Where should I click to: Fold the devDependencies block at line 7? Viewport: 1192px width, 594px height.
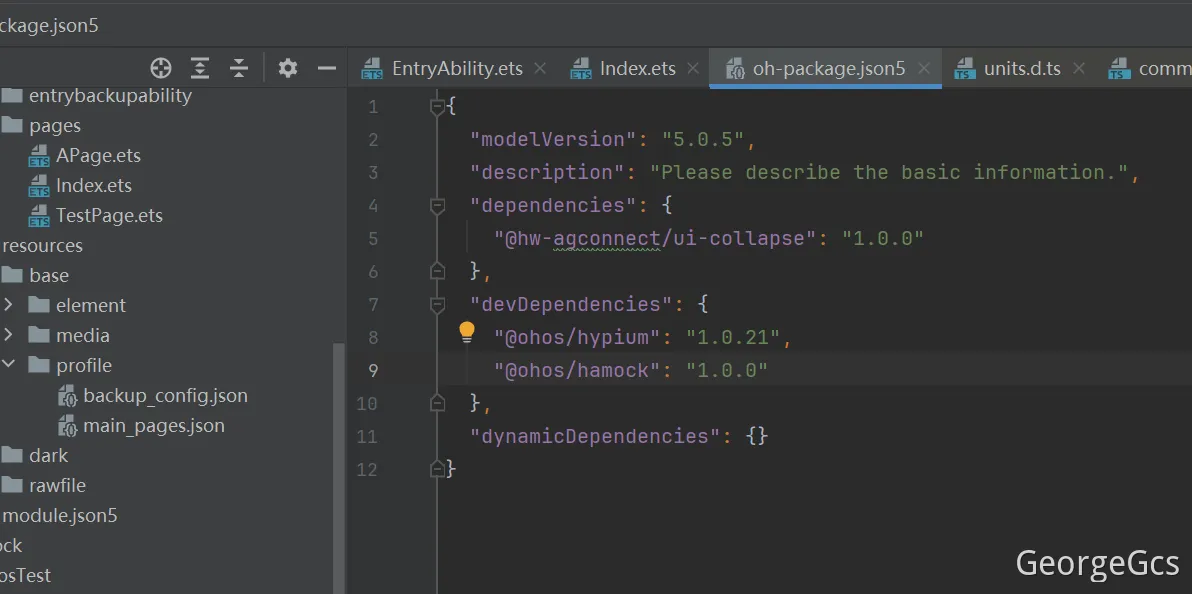437,304
